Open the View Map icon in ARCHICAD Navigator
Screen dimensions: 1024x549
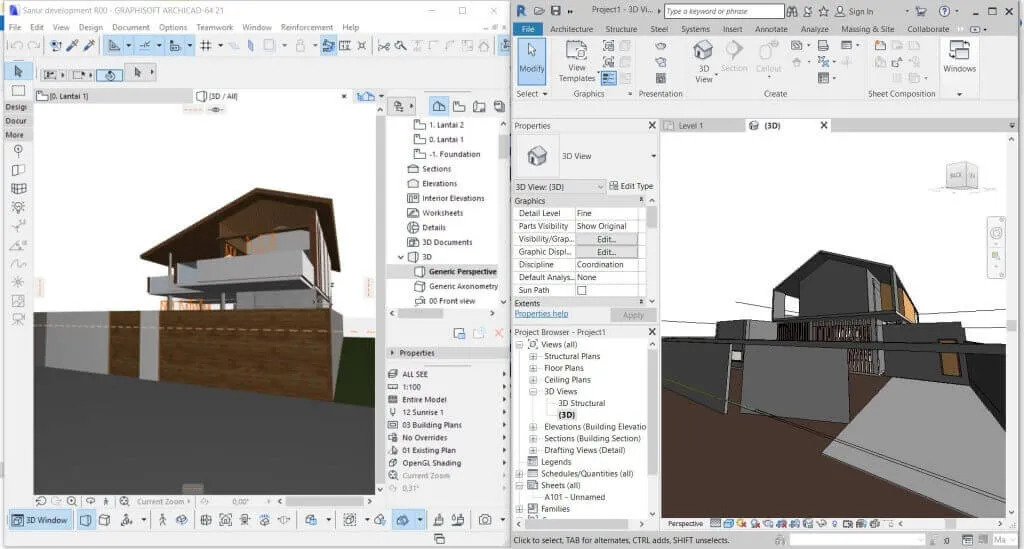(x=459, y=106)
